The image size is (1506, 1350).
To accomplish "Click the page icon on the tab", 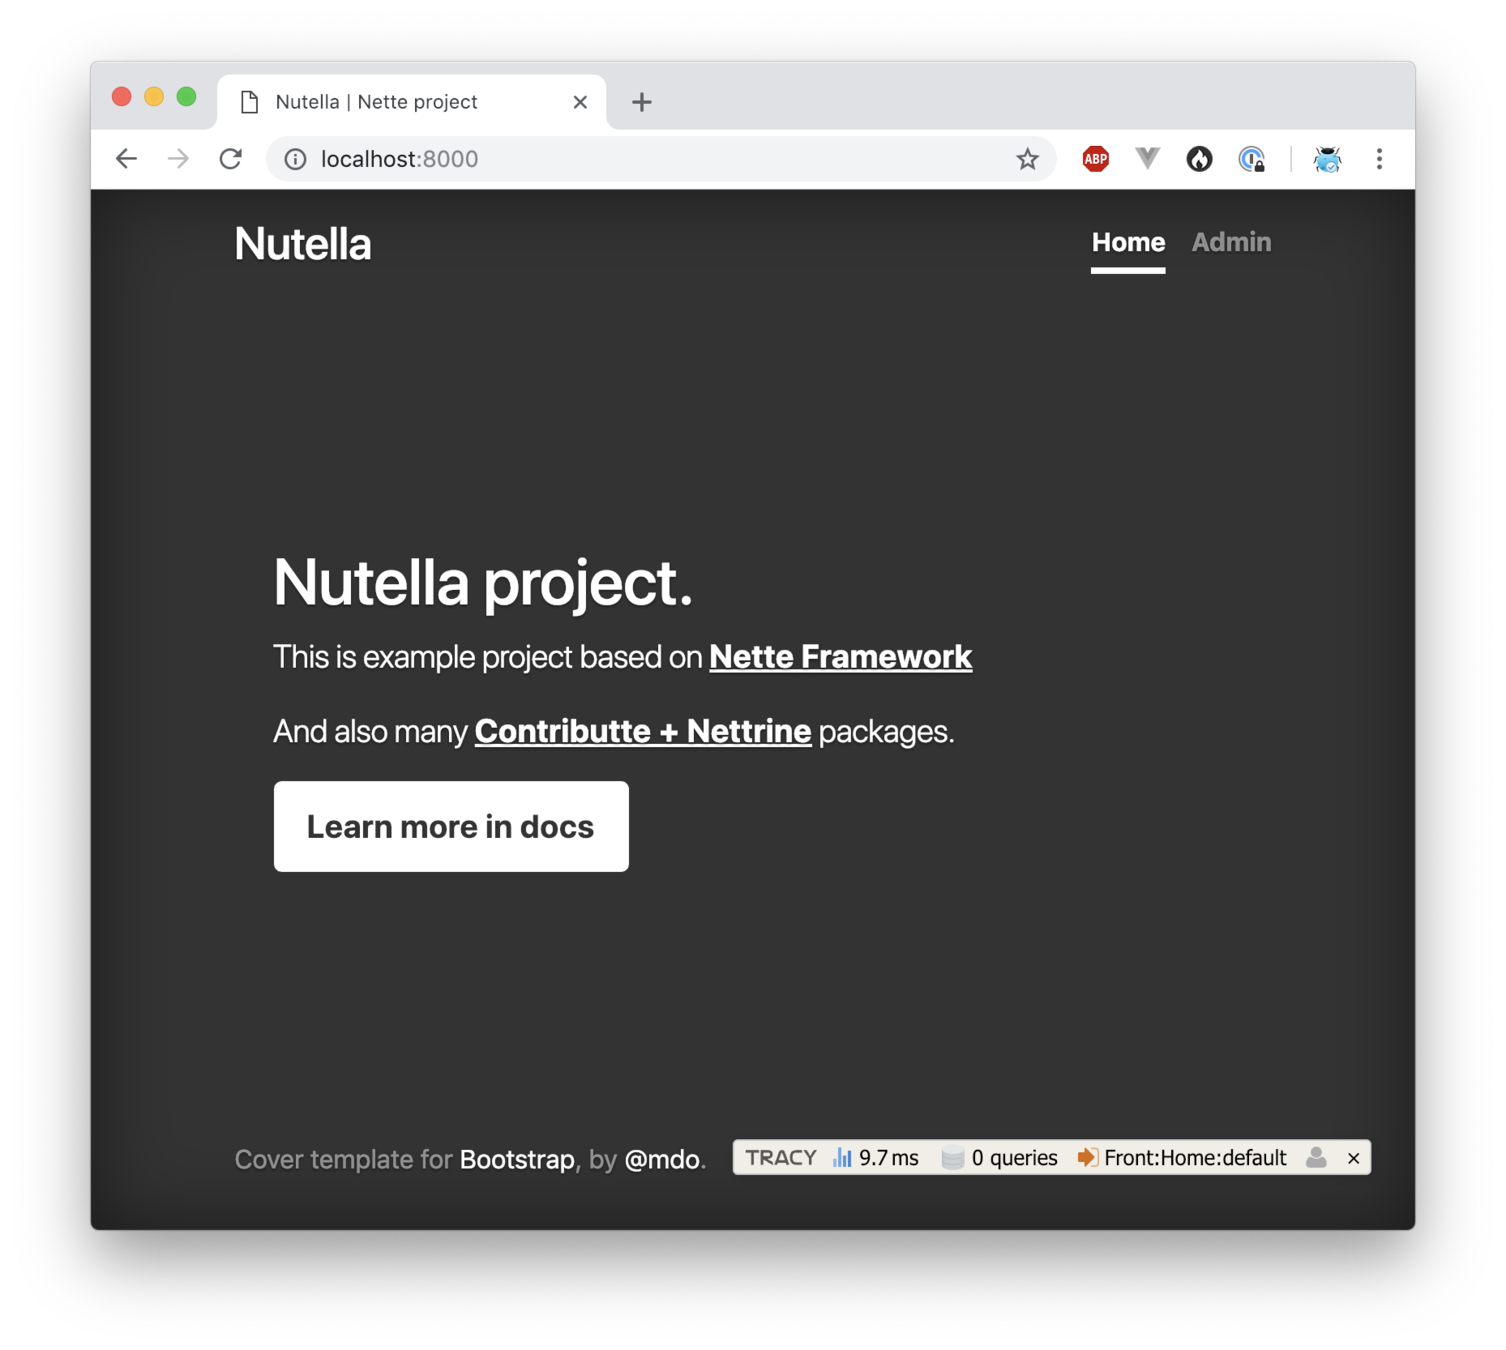I will 250,102.
